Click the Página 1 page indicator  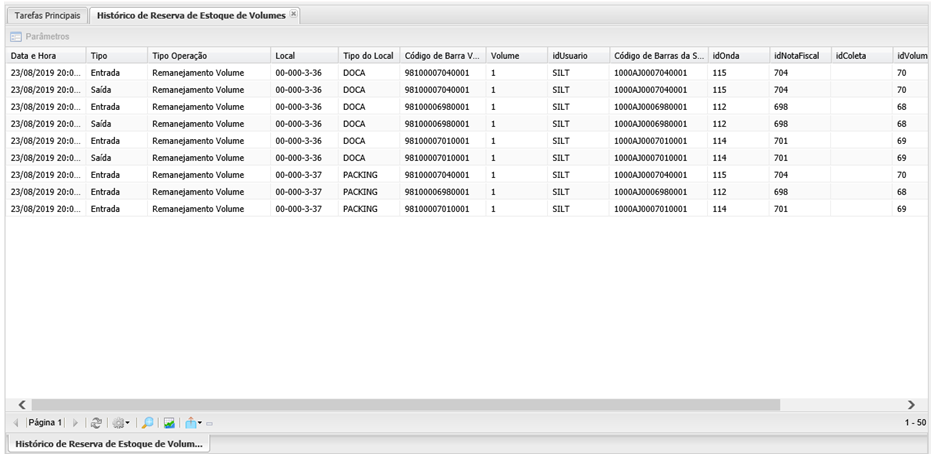(x=45, y=423)
